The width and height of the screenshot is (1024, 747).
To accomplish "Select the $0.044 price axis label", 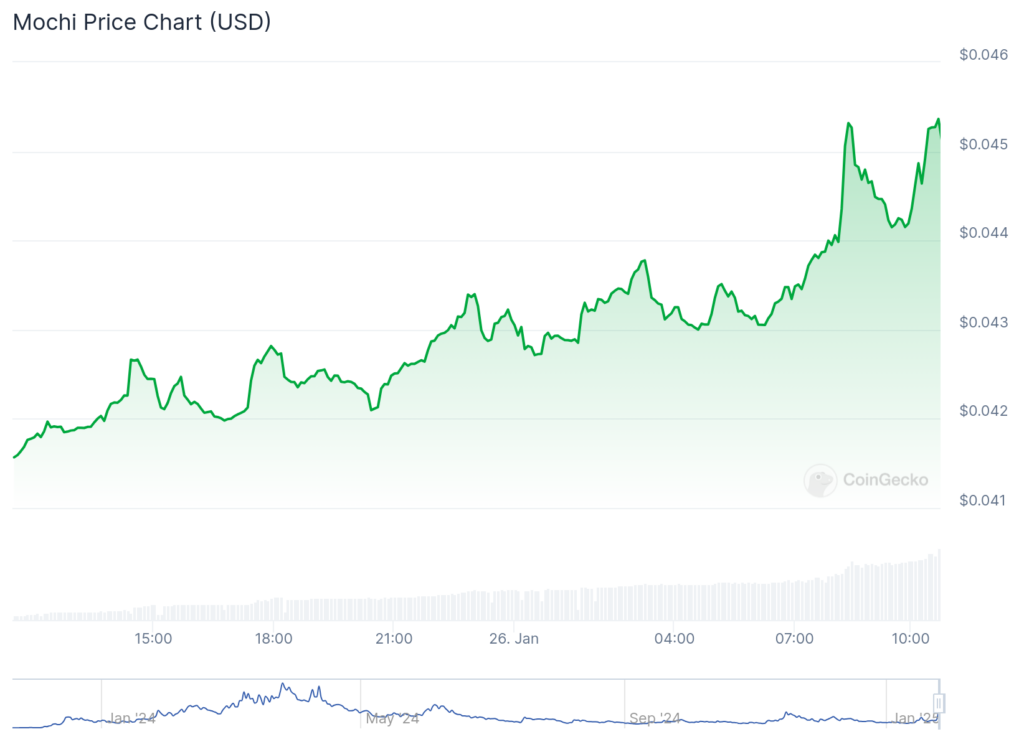I will click(983, 233).
